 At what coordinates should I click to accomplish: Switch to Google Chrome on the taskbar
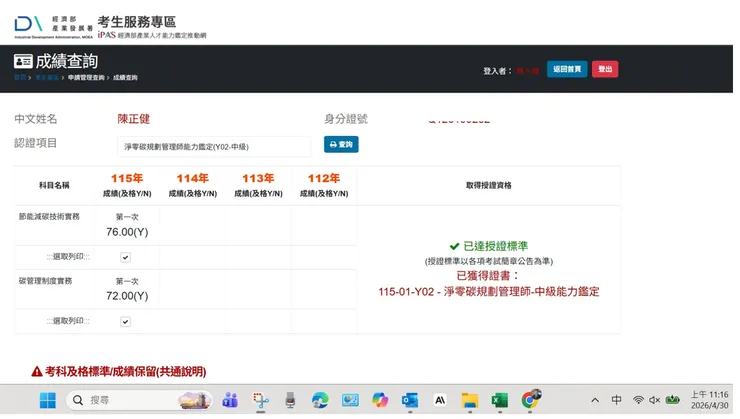[x=530, y=399]
